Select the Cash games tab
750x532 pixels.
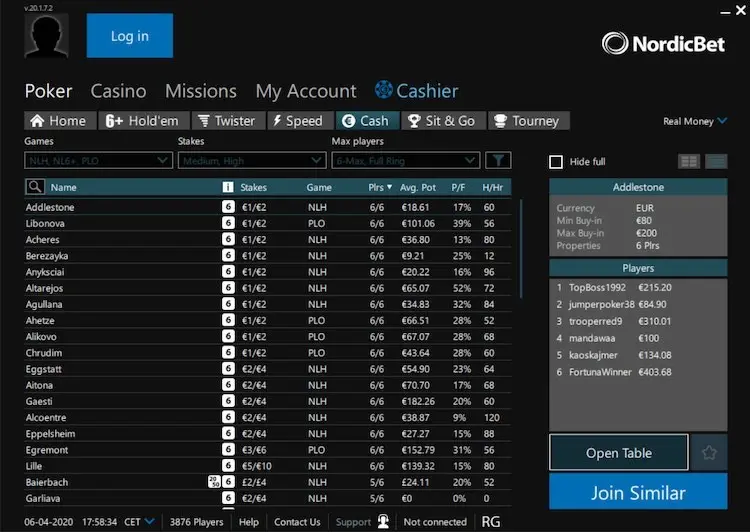tap(367, 121)
